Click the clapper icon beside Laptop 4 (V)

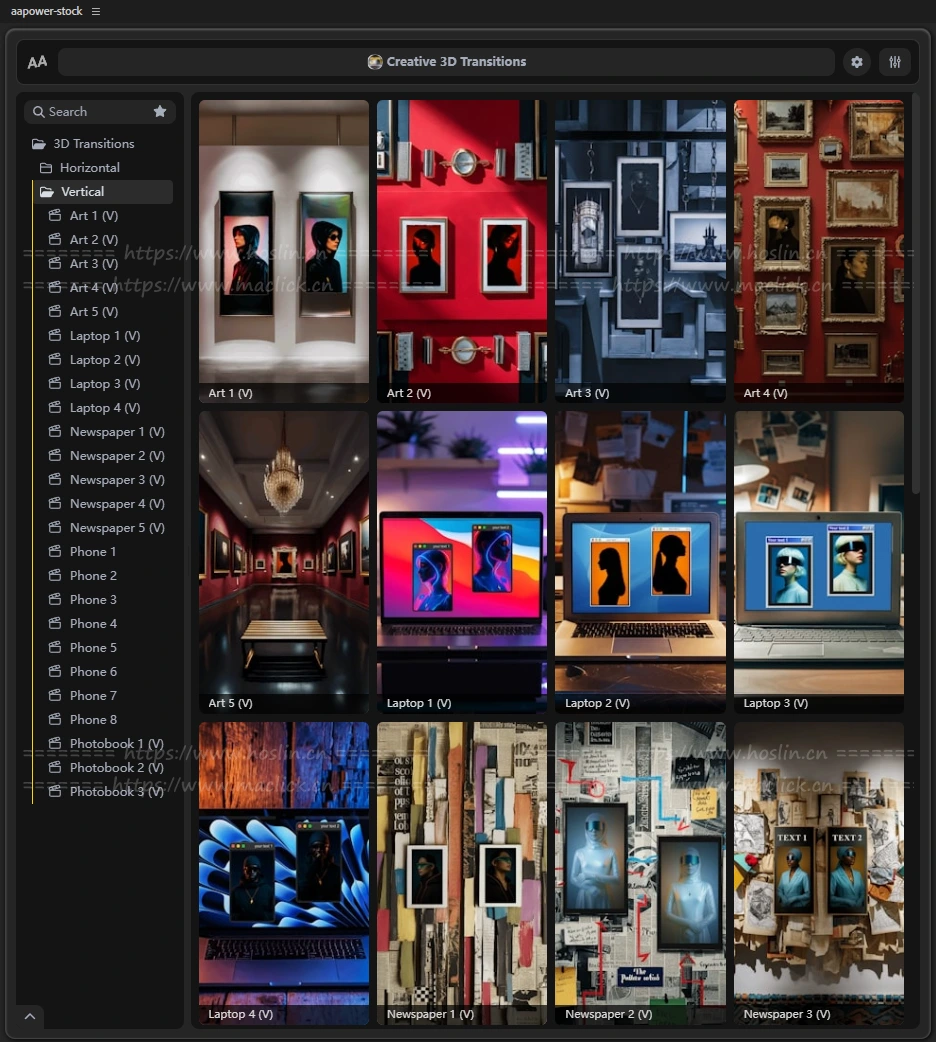[55, 407]
